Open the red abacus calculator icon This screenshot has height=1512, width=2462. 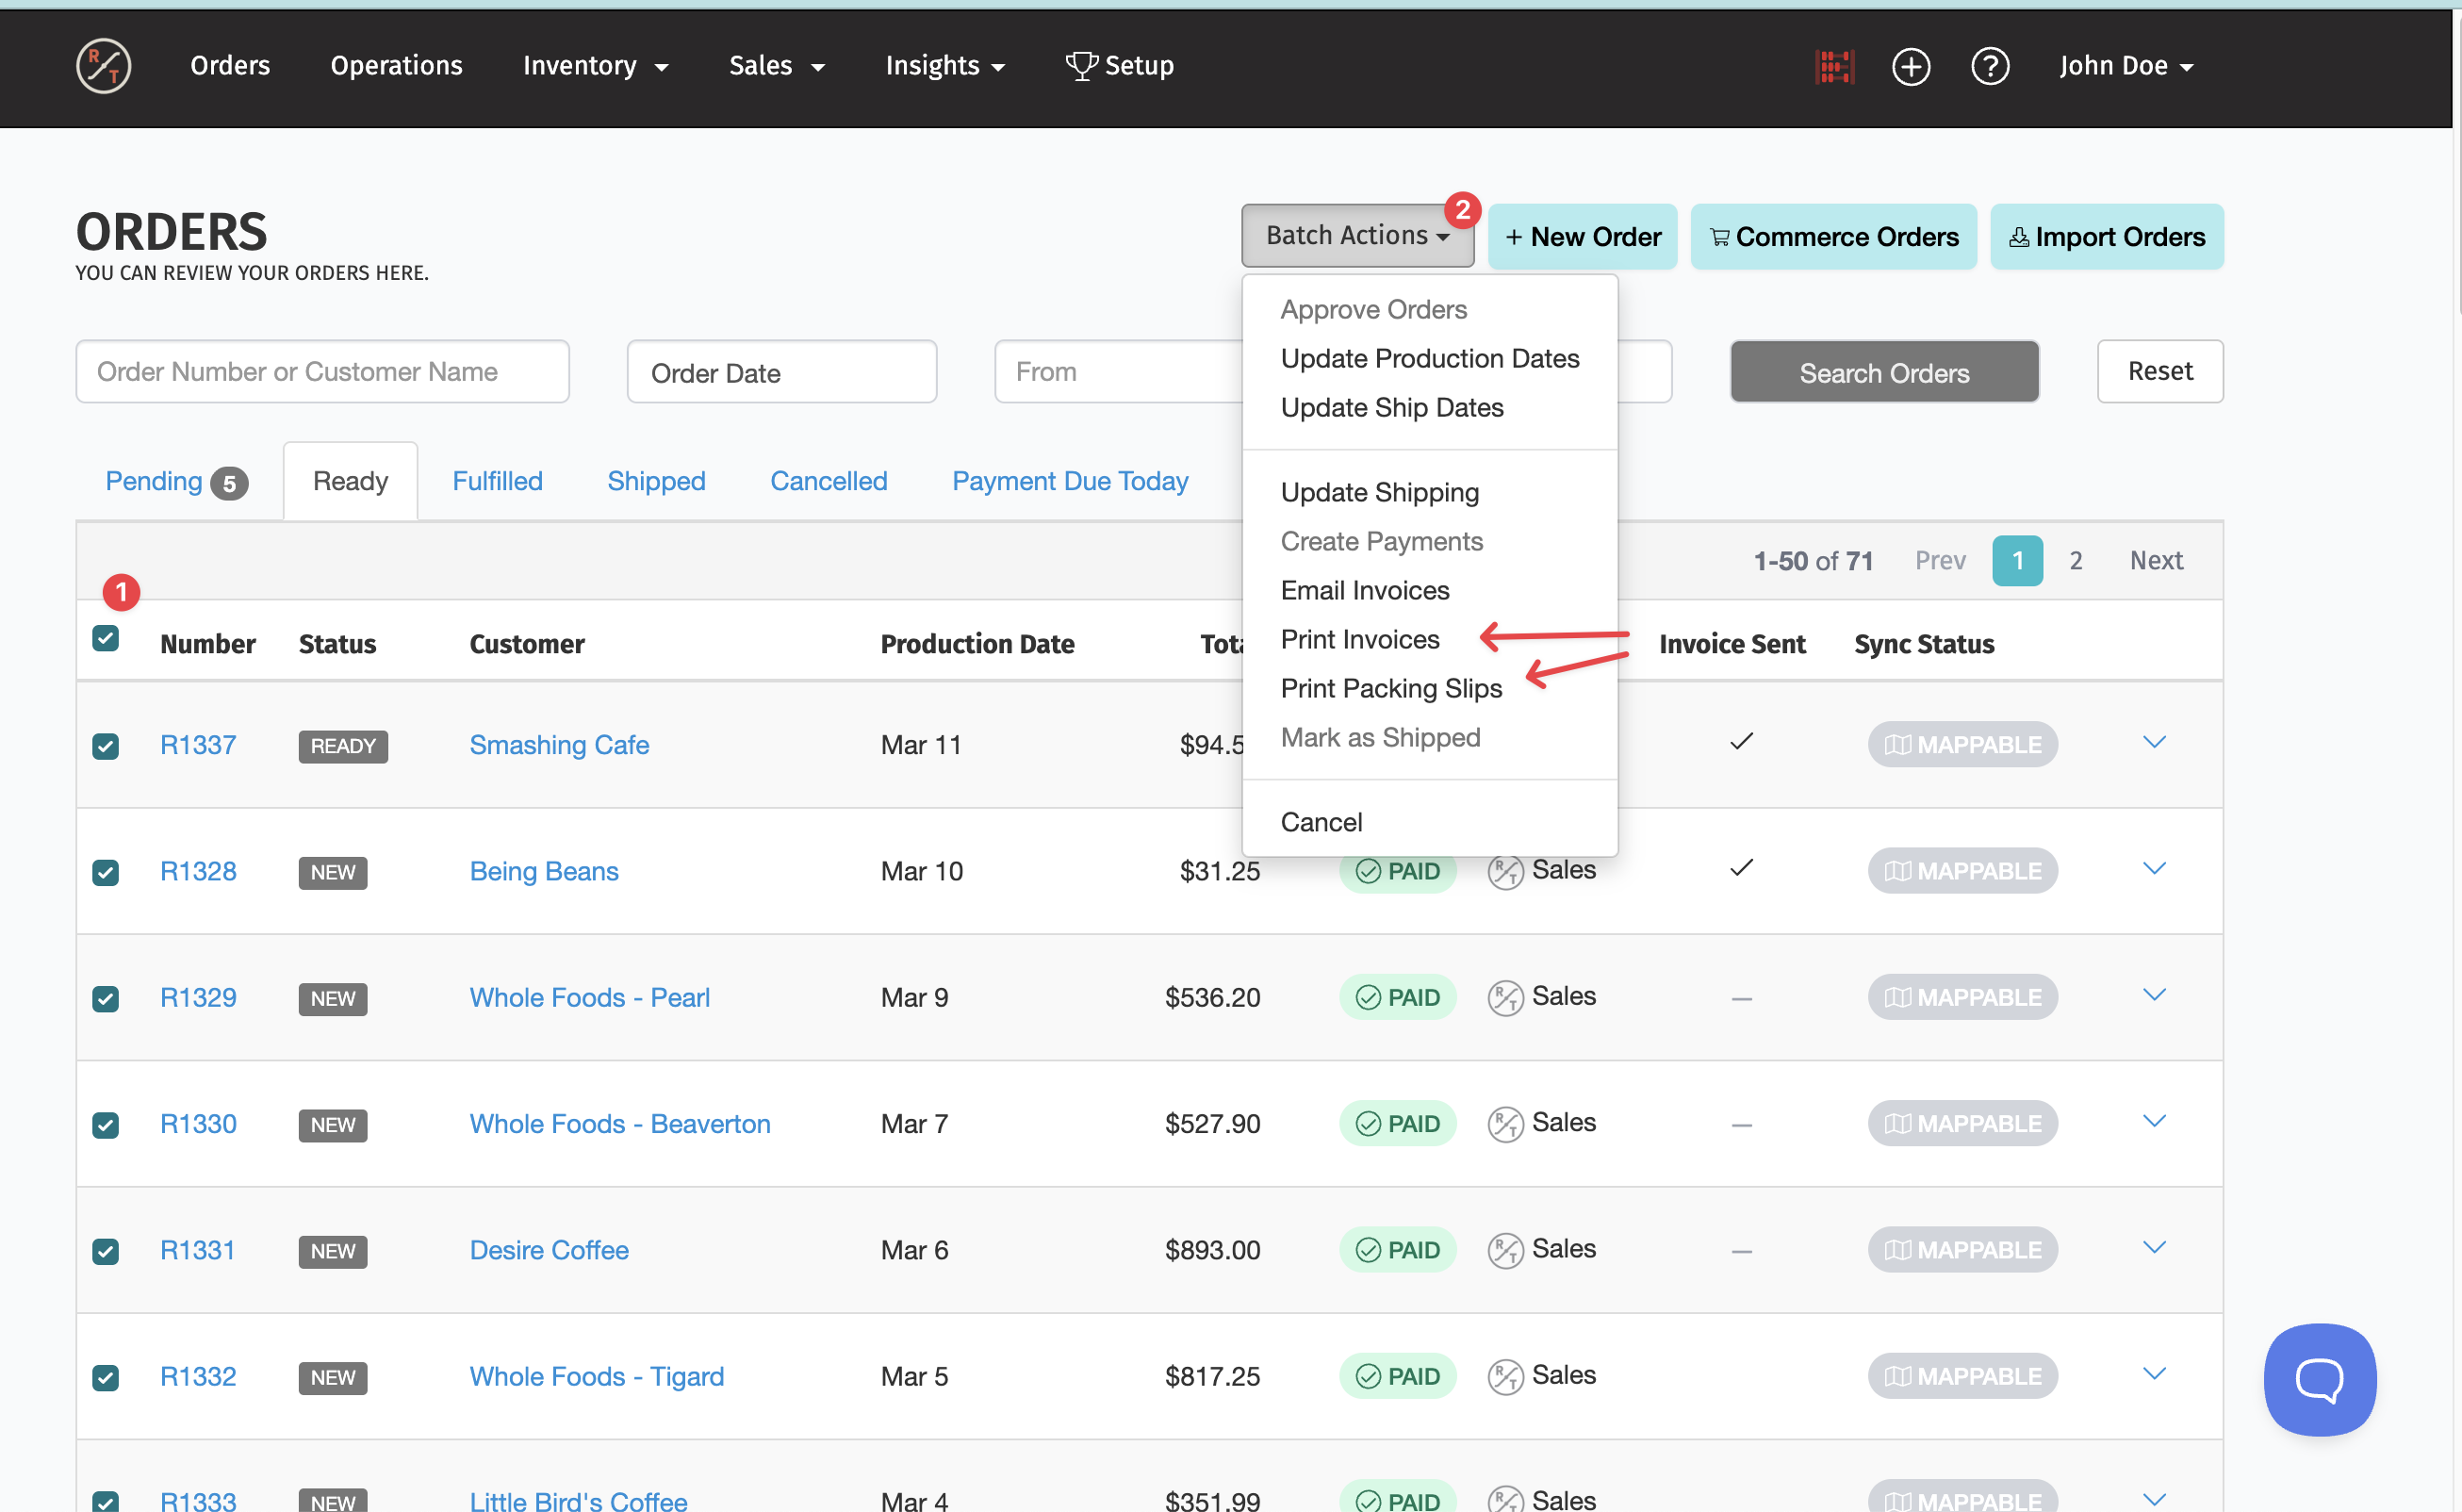pos(1834,66)
